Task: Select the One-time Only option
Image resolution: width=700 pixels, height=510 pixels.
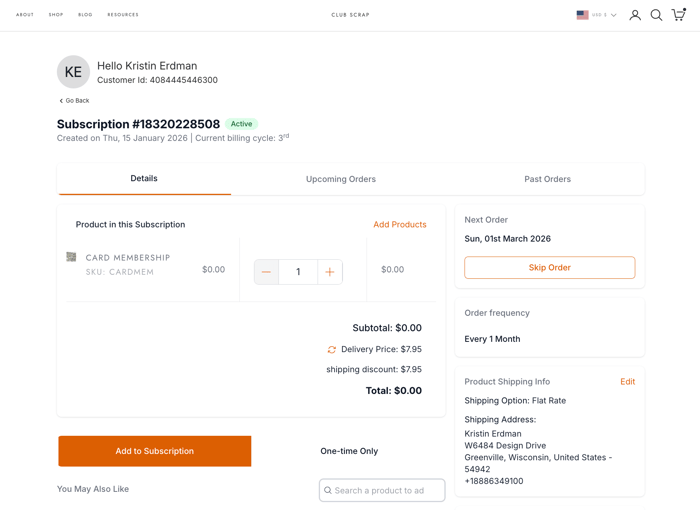Action: pos(349,451)
